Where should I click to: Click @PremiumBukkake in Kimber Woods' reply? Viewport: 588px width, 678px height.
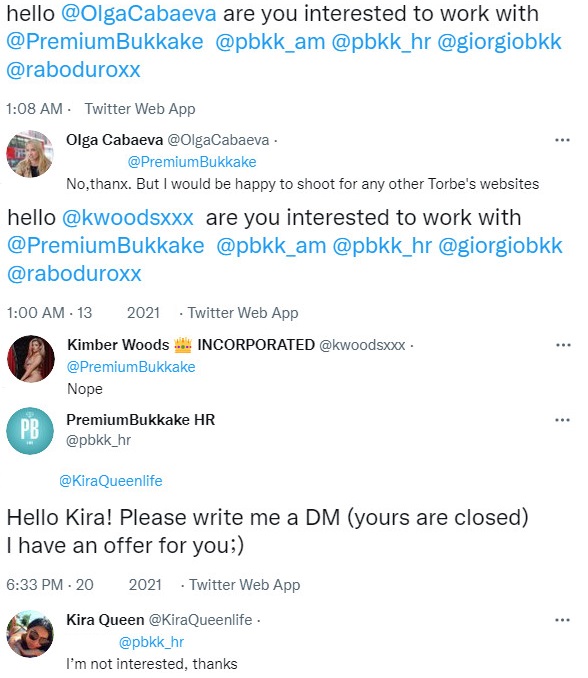click(x=131, y=367)
